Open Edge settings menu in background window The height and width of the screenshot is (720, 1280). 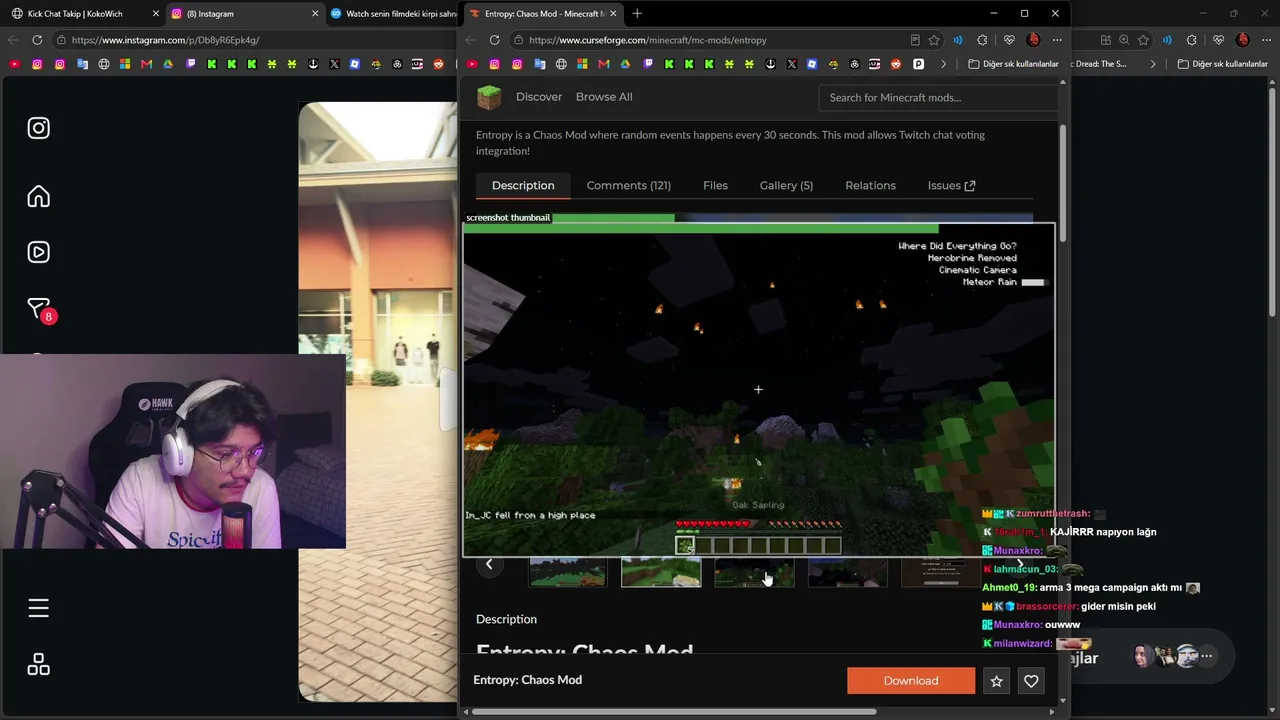(1266, 40)
